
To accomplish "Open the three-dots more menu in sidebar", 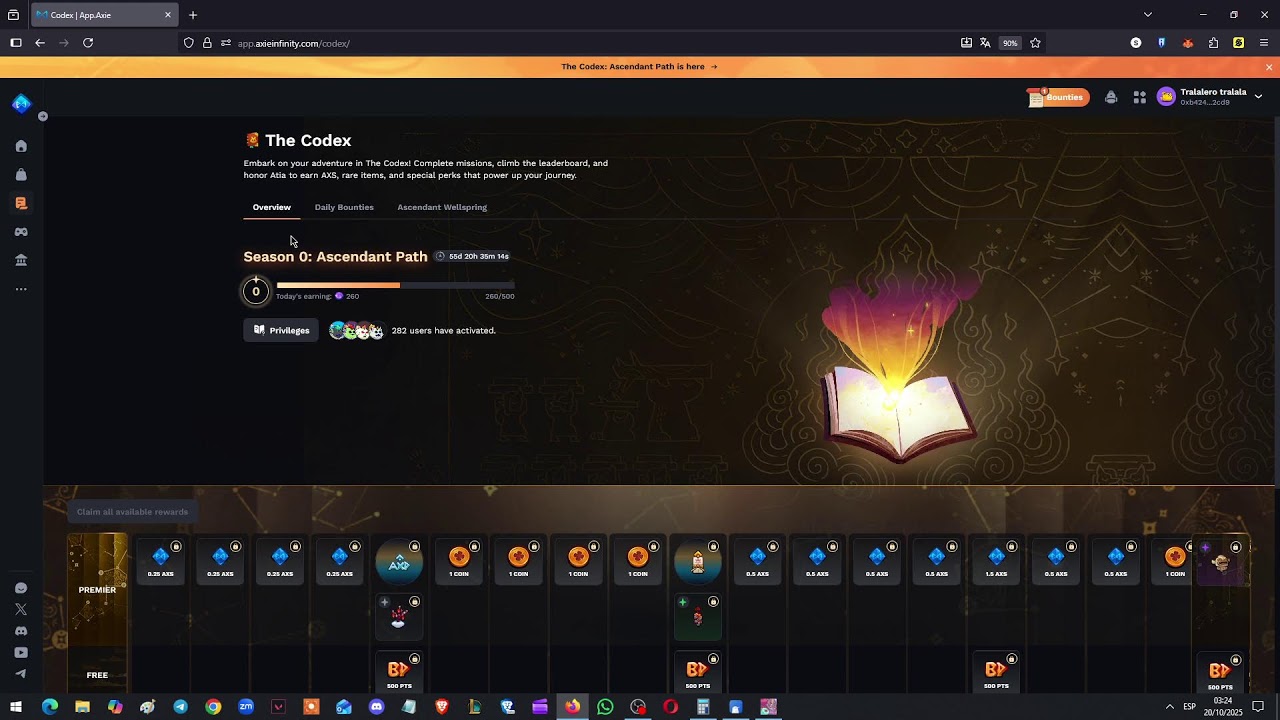I will 21,289.
